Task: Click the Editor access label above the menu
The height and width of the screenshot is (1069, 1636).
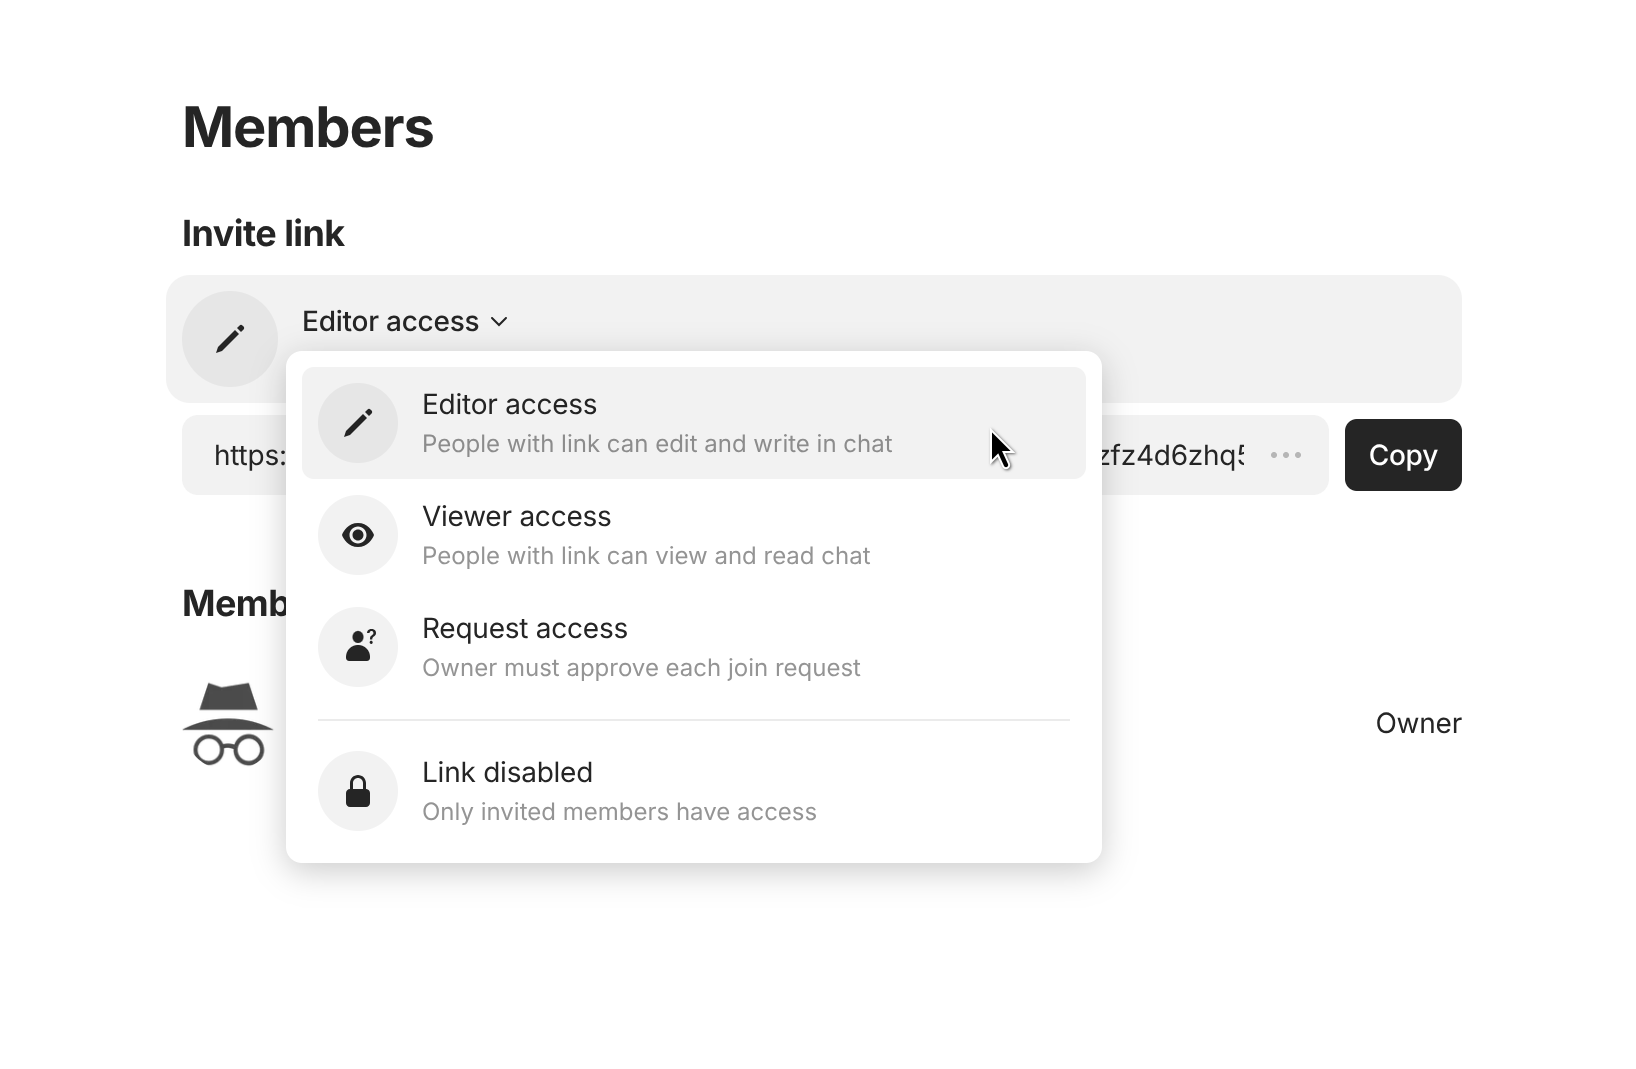Action: [390, 322]
